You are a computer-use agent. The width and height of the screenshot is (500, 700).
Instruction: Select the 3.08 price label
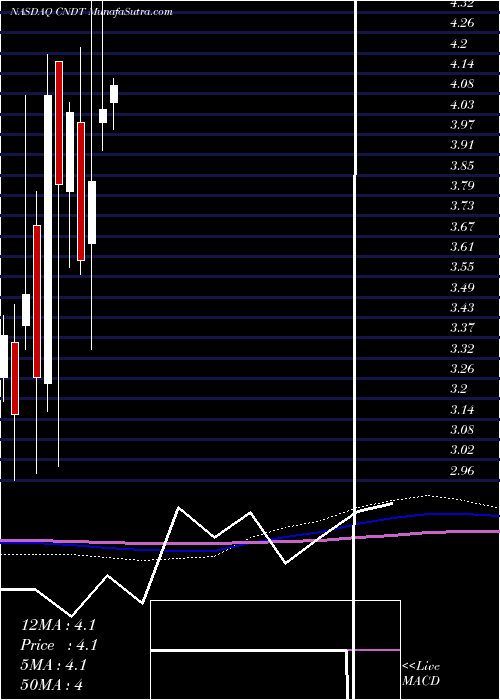[462, 429]
